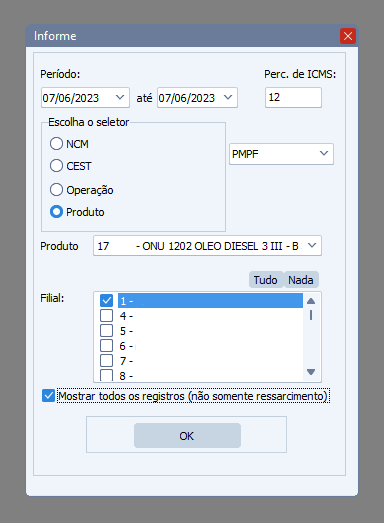Click the Filial list scroll up arrow

[311, 301]
